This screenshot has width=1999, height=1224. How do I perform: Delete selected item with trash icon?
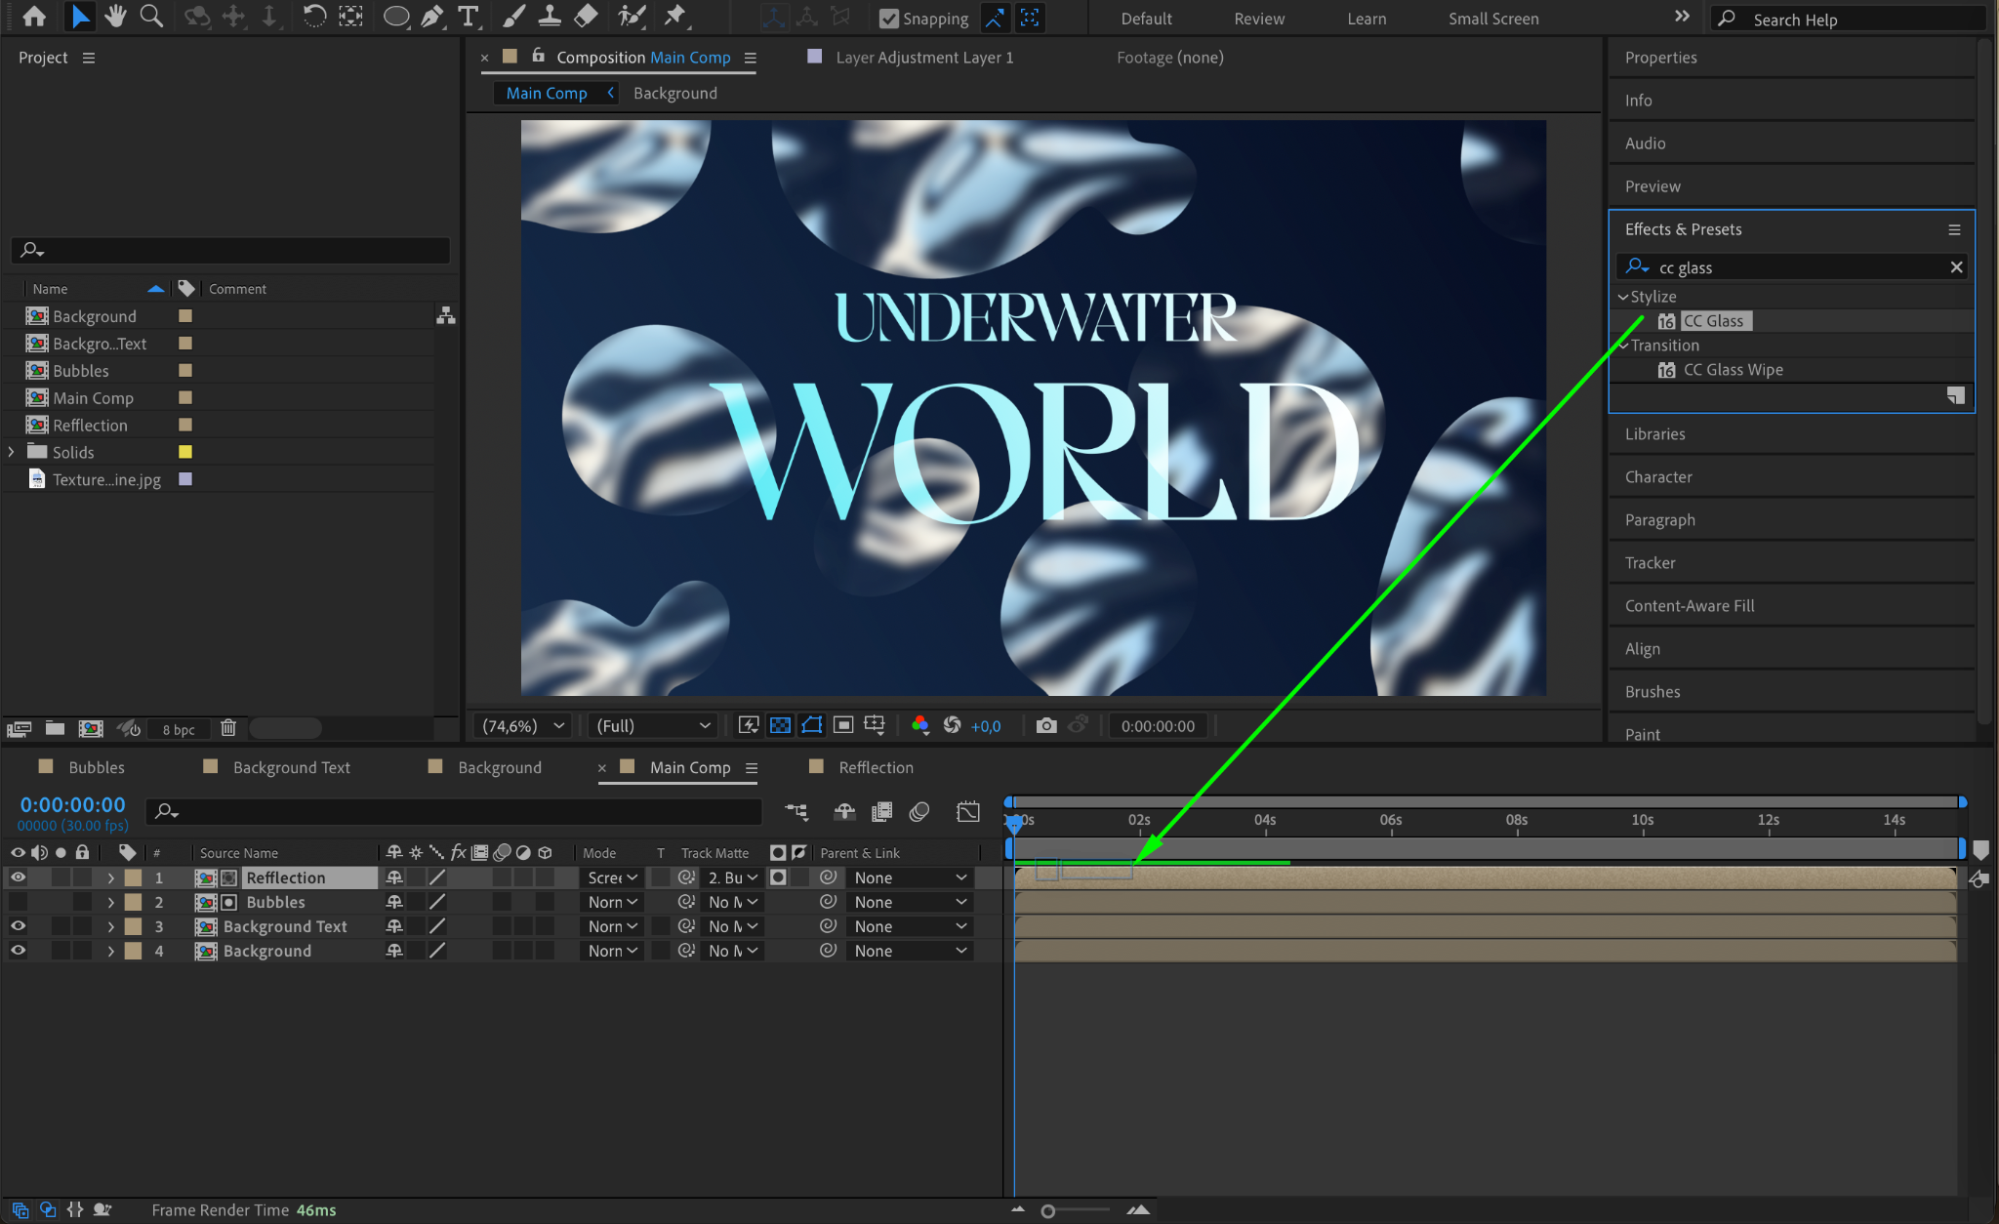[228, 728]
